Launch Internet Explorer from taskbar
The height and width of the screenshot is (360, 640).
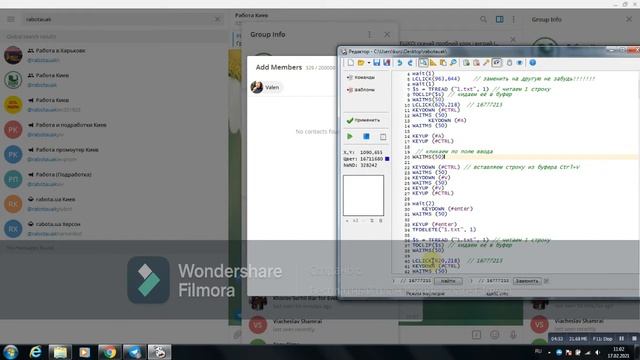(36, 352)
